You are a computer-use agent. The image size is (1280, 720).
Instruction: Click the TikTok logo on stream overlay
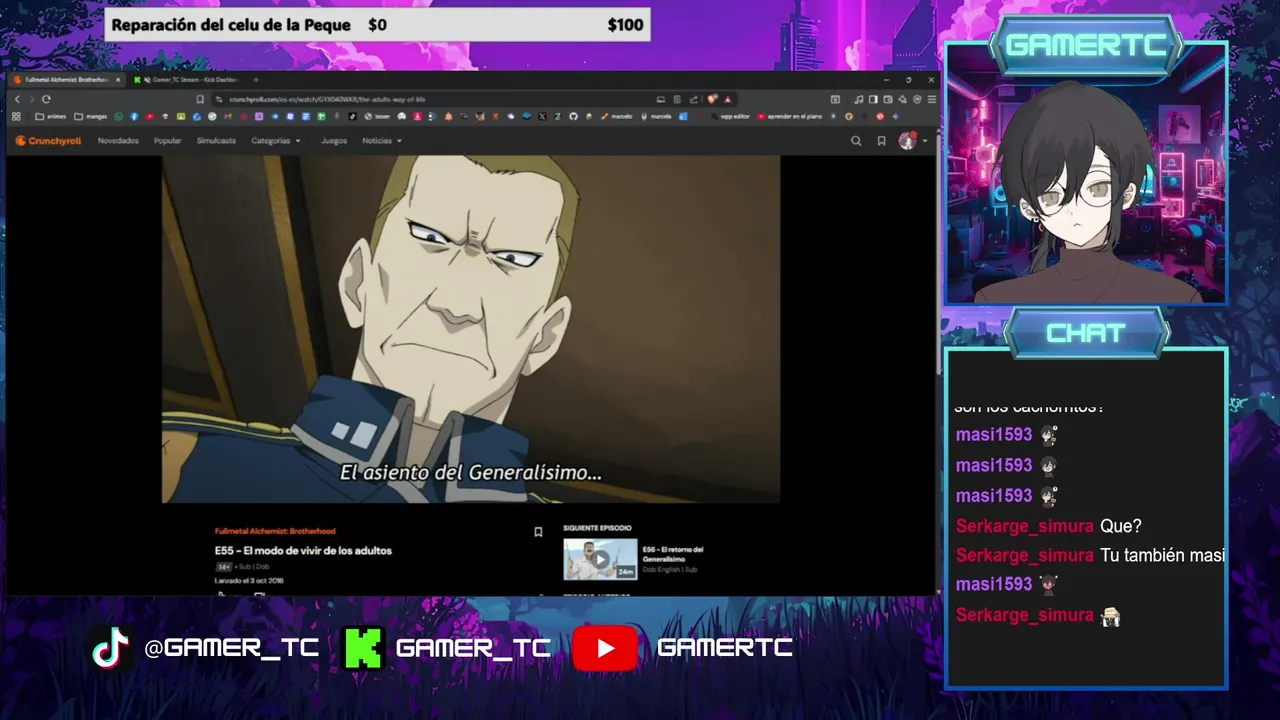tap(110, 648)
